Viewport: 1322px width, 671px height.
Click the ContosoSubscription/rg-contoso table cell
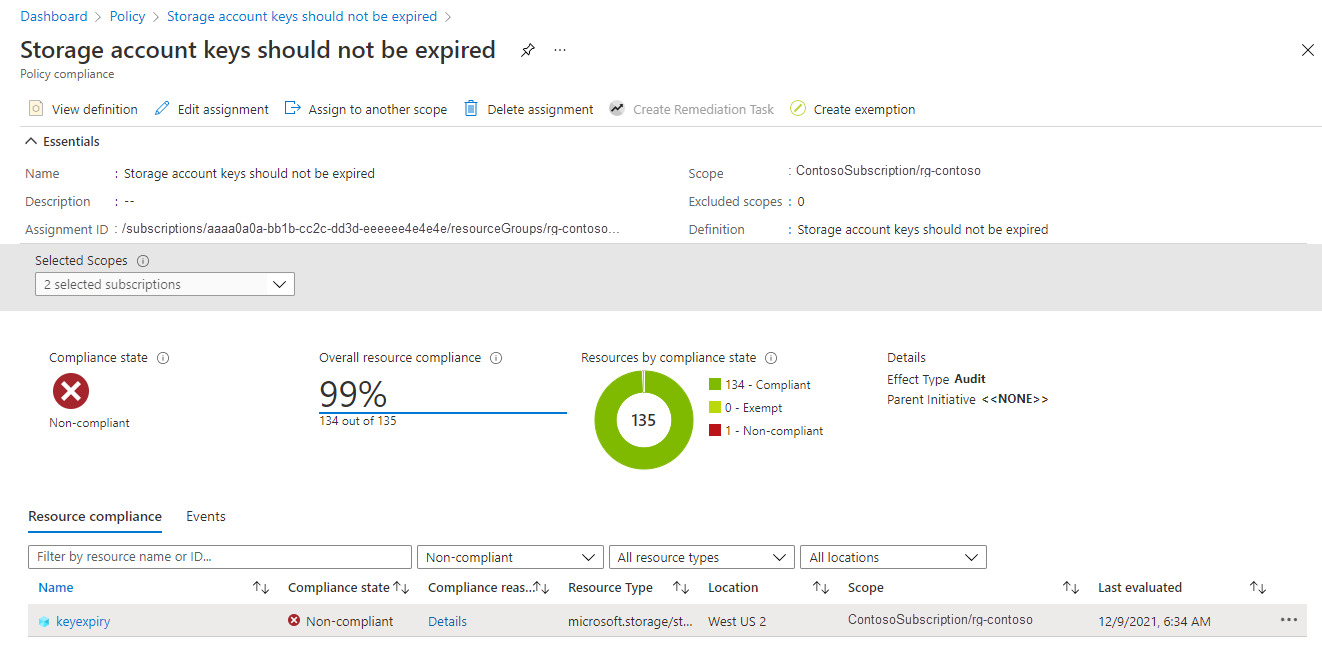[940, 620]
